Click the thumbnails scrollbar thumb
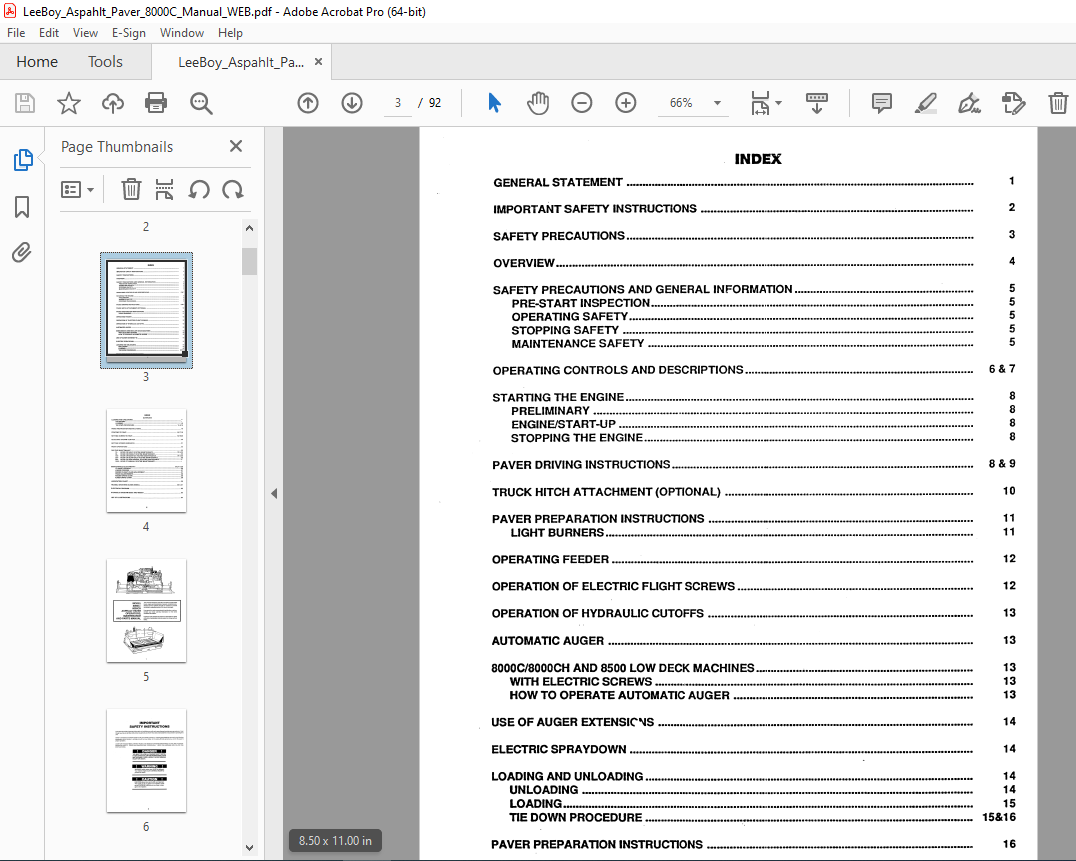This screenshot has width=1076, height=861. click(249, 261)
